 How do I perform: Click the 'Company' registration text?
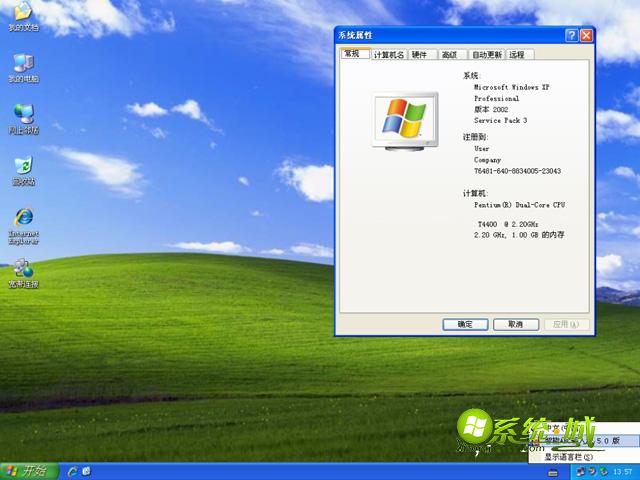[487, 160]
